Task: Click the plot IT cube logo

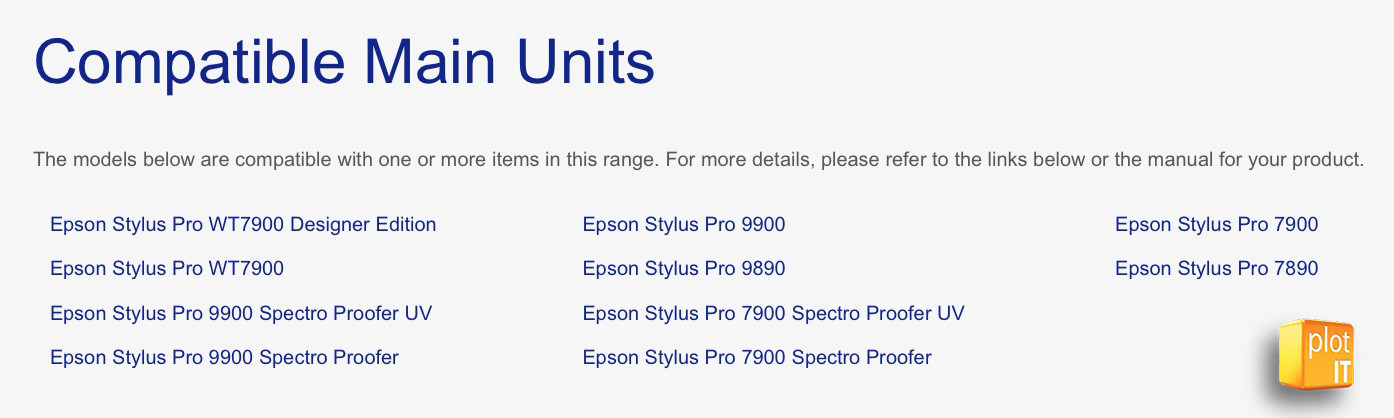Action: (x=1317, y=355)
